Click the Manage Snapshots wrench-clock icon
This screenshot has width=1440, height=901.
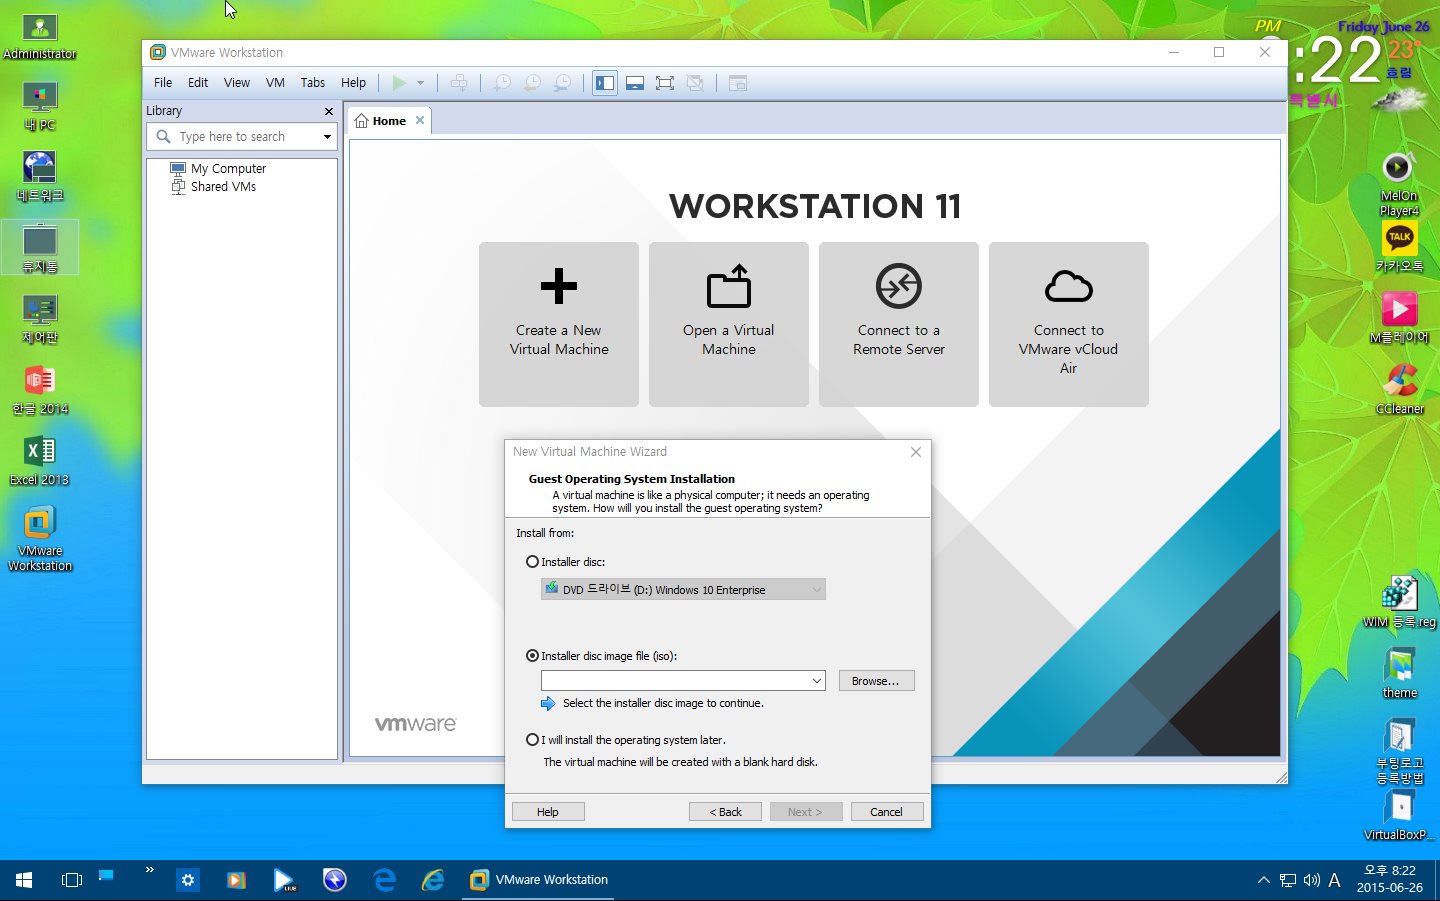[x=564, y=83]
